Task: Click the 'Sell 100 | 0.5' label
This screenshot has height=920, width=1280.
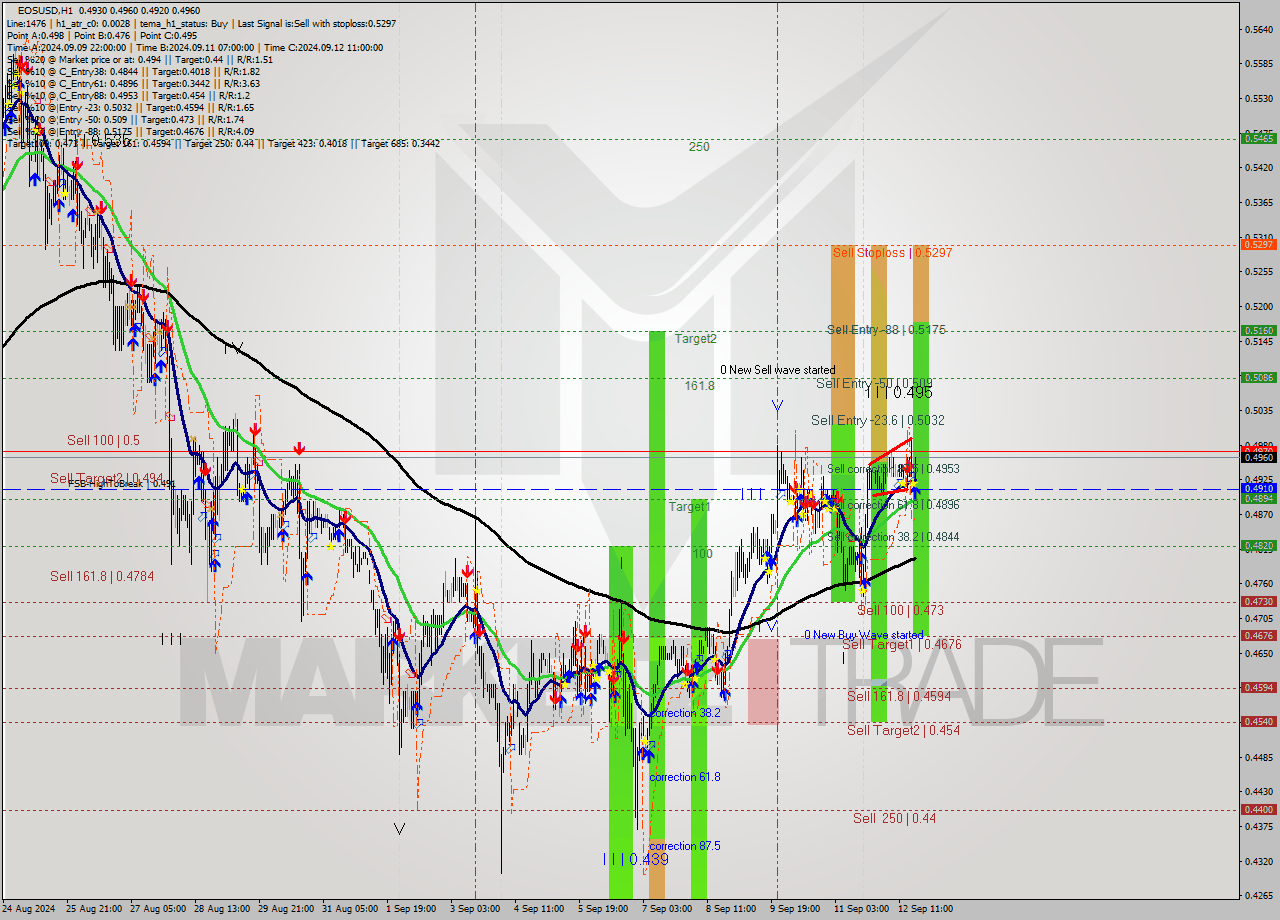Action: tap(104, 440)
